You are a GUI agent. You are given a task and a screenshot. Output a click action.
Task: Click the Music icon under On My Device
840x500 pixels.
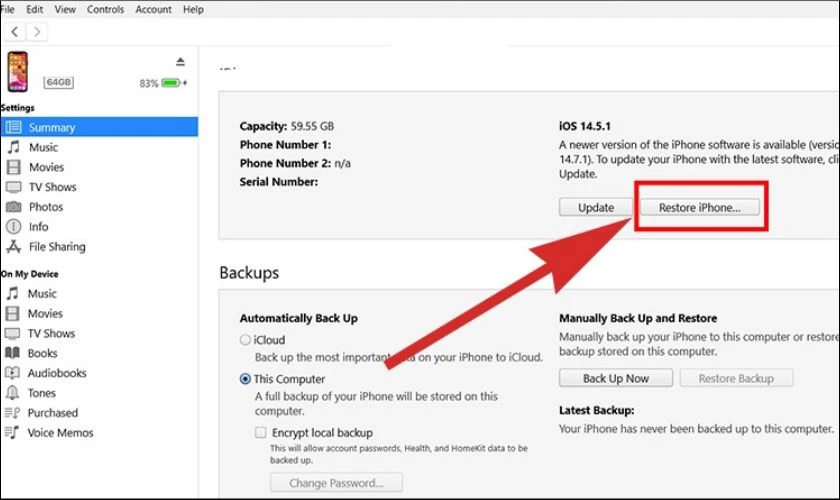click(x=12, y=293)
